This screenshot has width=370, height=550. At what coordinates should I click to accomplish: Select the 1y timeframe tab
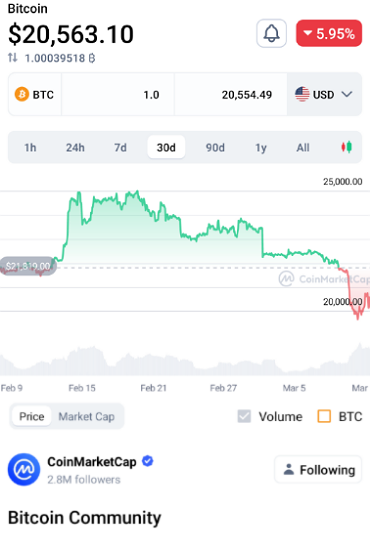(261, 147)
